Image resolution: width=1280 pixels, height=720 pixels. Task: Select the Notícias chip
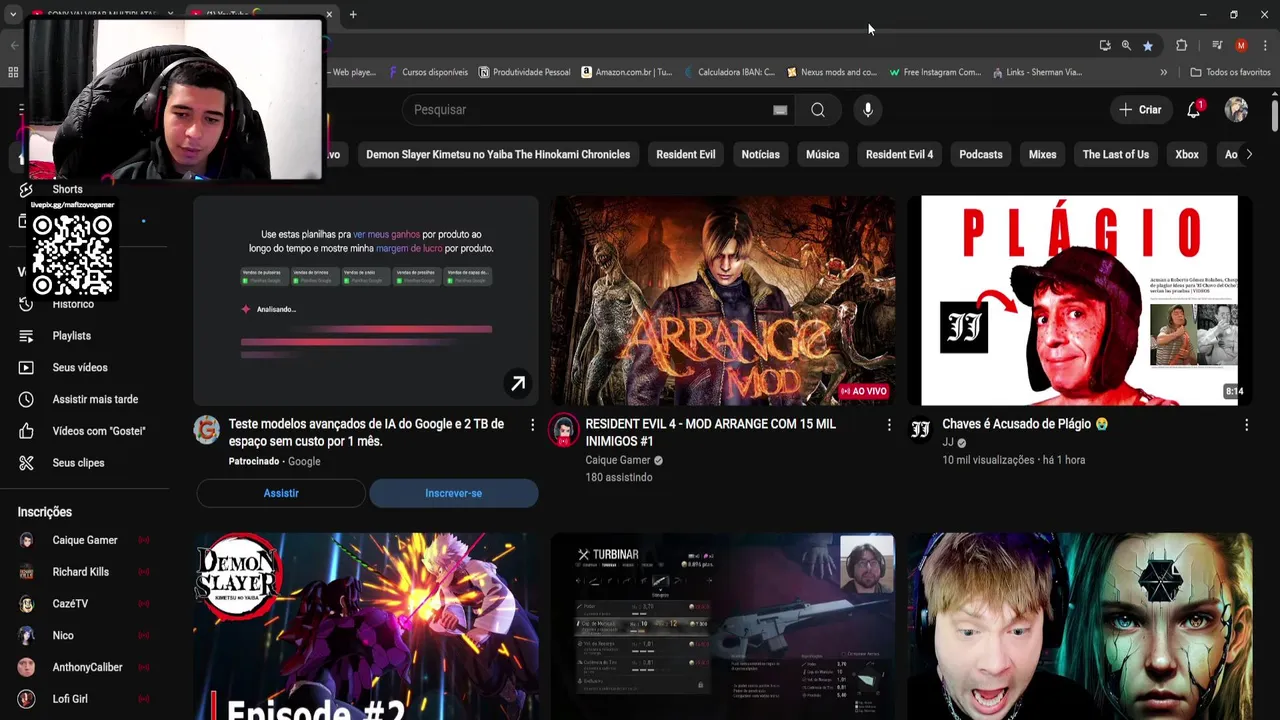click(x=760, y=154)
